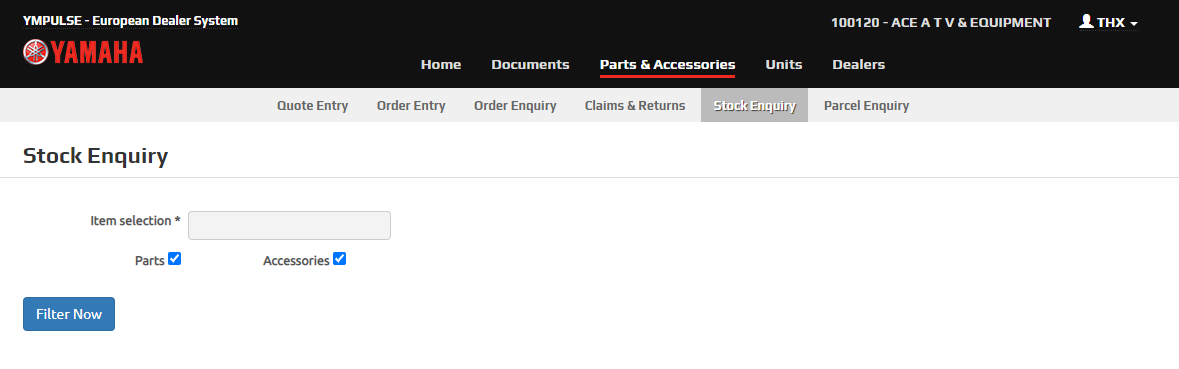Image resolution: width=1179 pixels, height=369 pixels.
Task: Uncheck the Parts checkbox
Action: (x=174, y=259)
